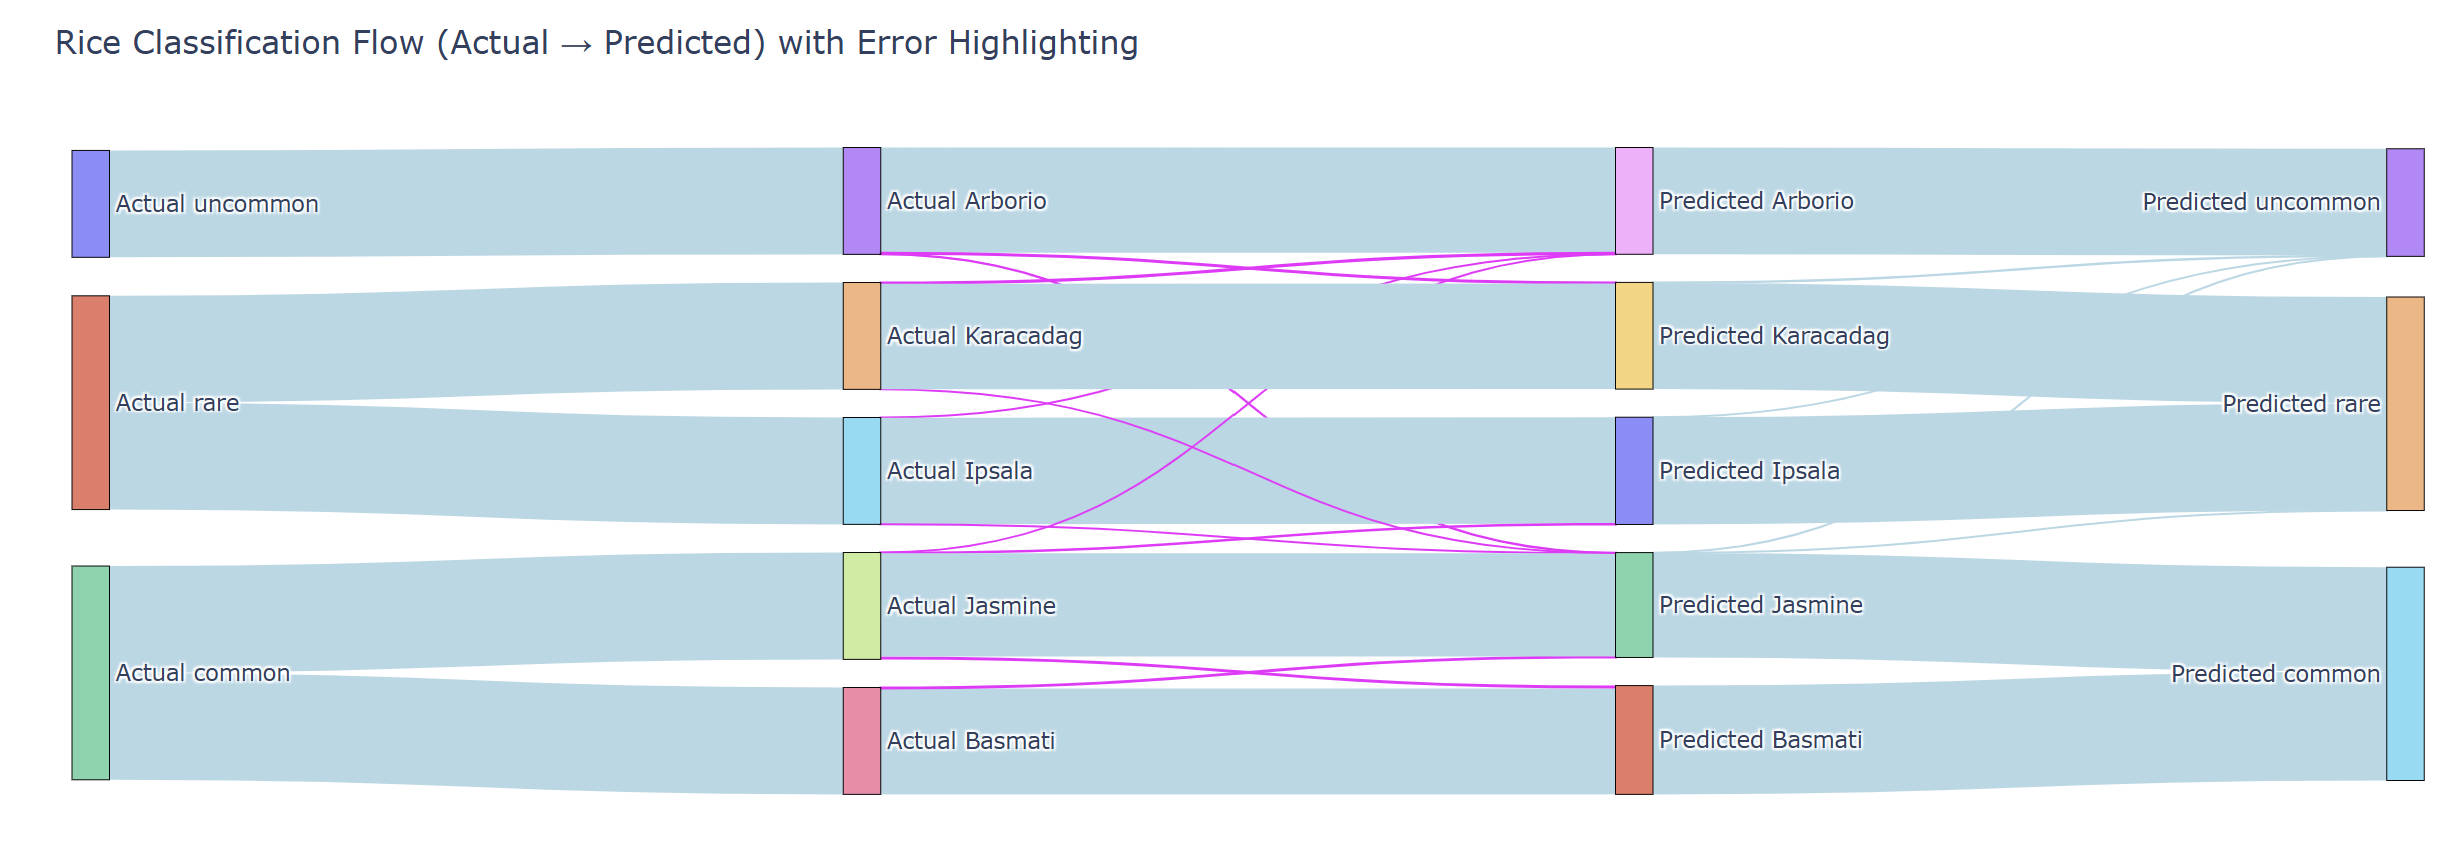Image resolution: width=2460 pixels, height=845 pixels.
Task: Select the Actual Basmati pink node
Action: pyautogui.click(x=862, y=741)
